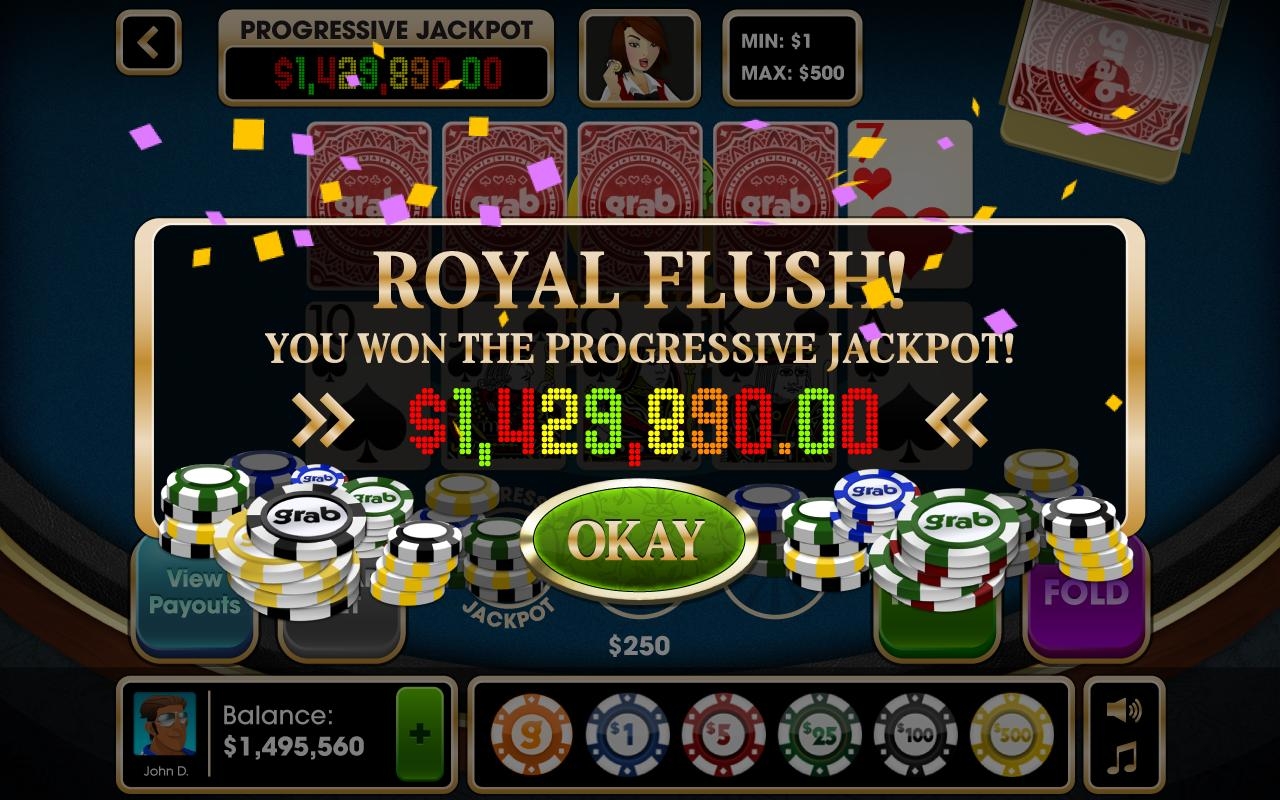
Task: Go back with the left chevron button
Action: [149, 43]
